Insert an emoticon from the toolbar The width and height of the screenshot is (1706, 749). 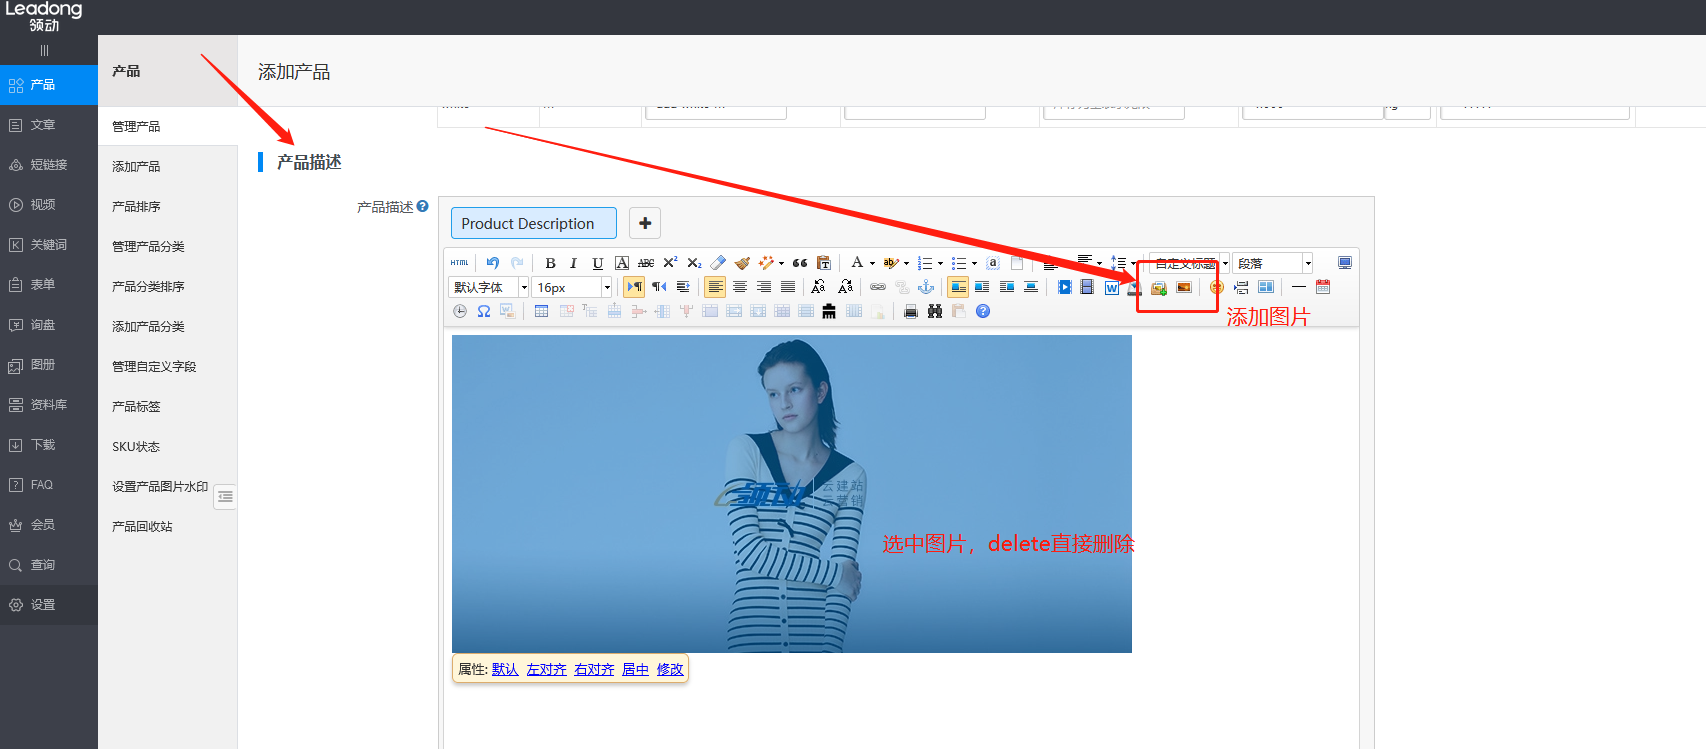1216,287
